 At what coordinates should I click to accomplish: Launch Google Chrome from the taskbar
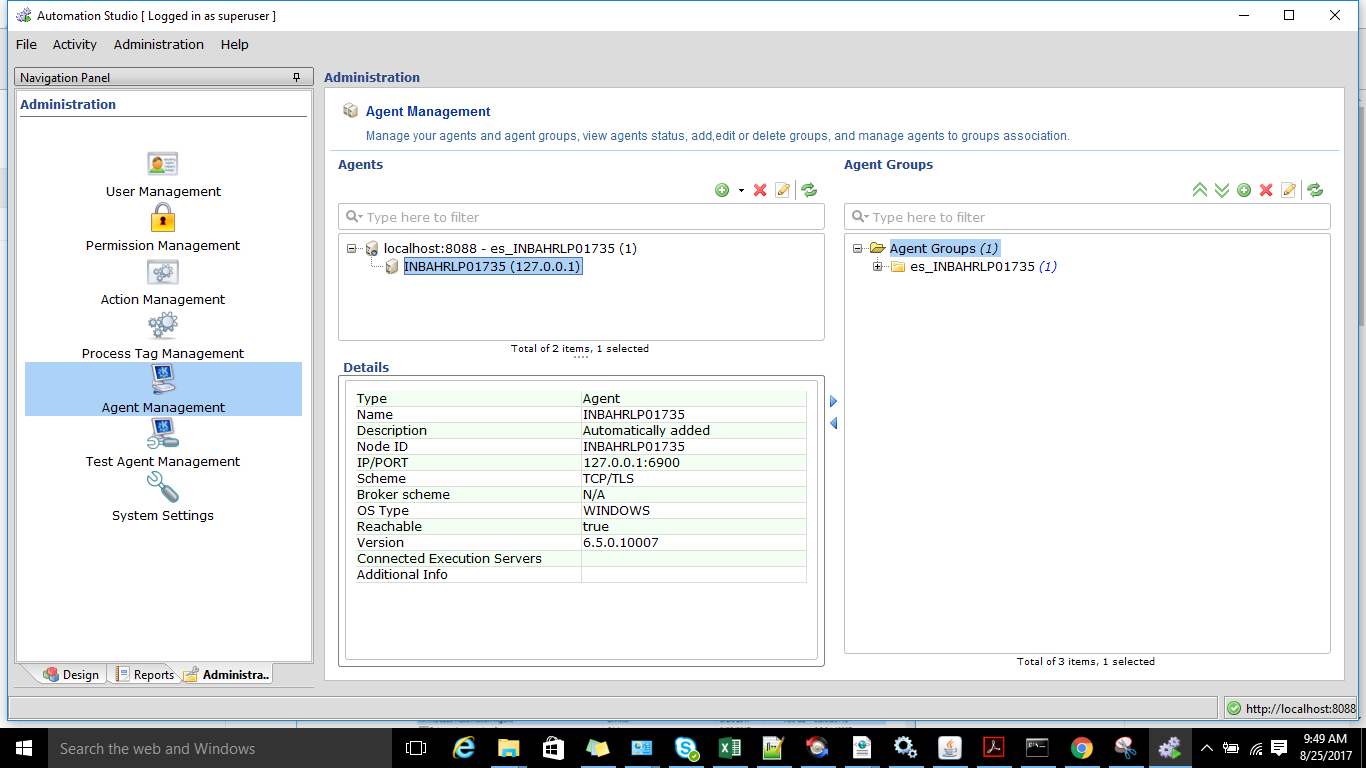pos(1081,747)
